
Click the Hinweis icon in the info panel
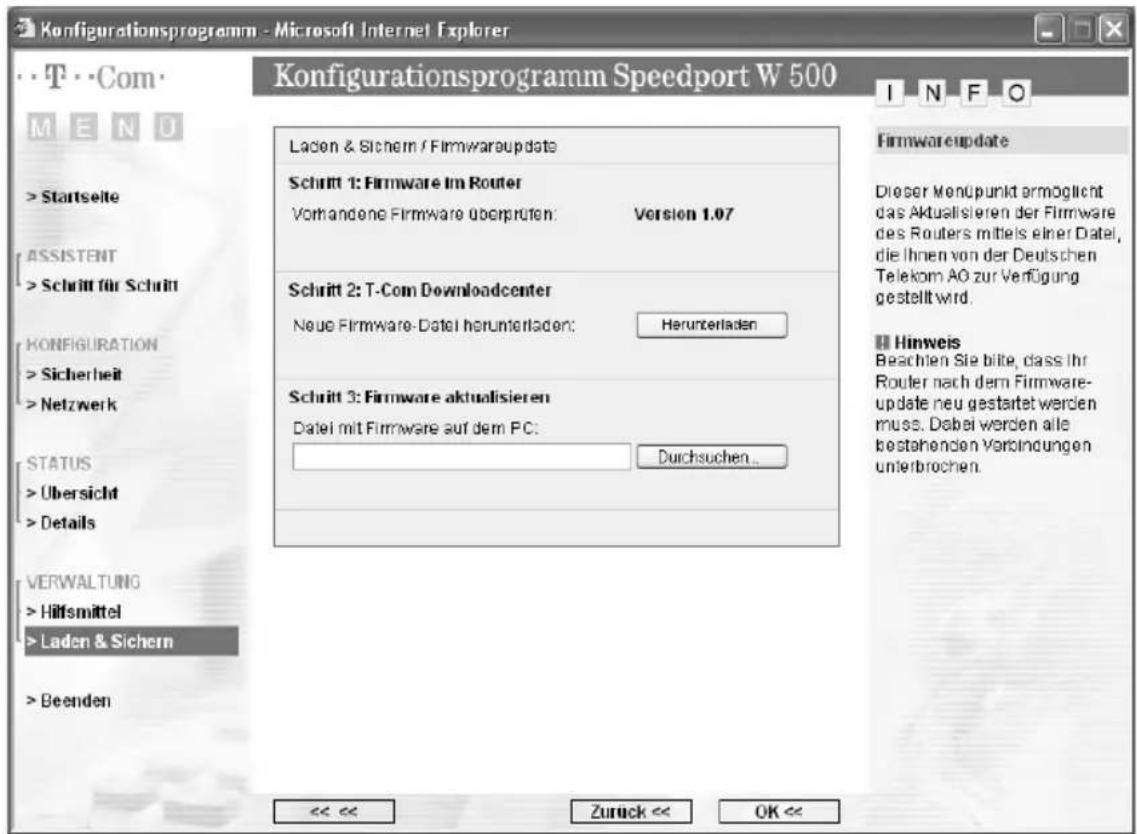click(882, 342)
